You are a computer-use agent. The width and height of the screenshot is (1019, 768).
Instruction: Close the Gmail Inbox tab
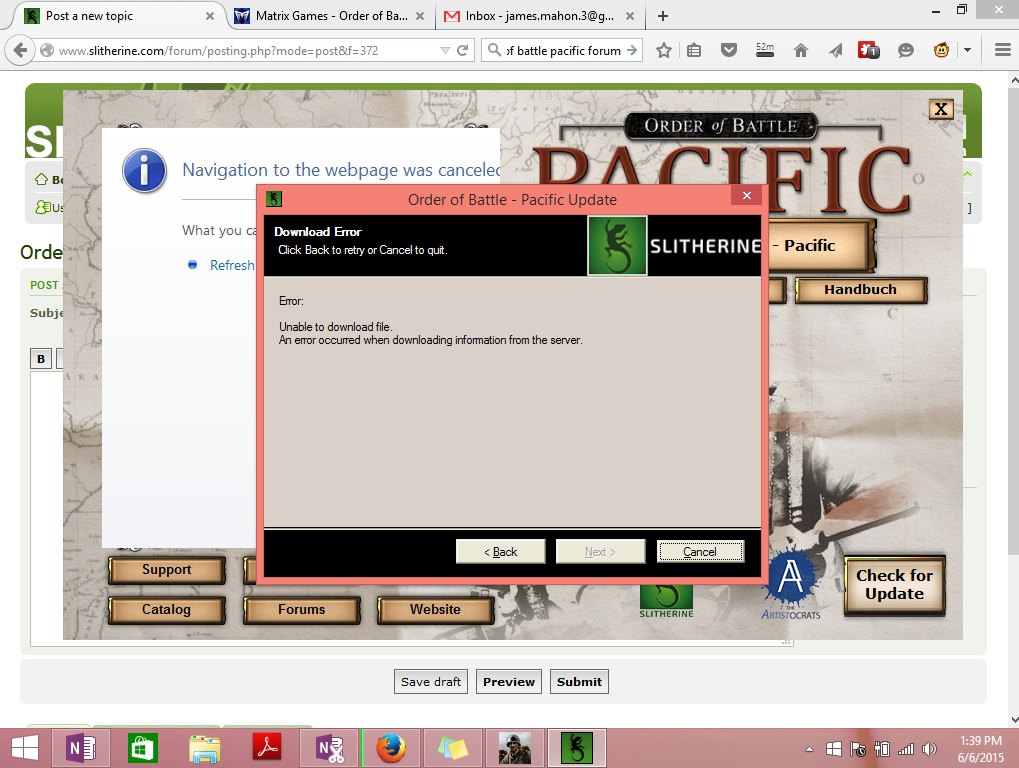(x=630, y=16)
